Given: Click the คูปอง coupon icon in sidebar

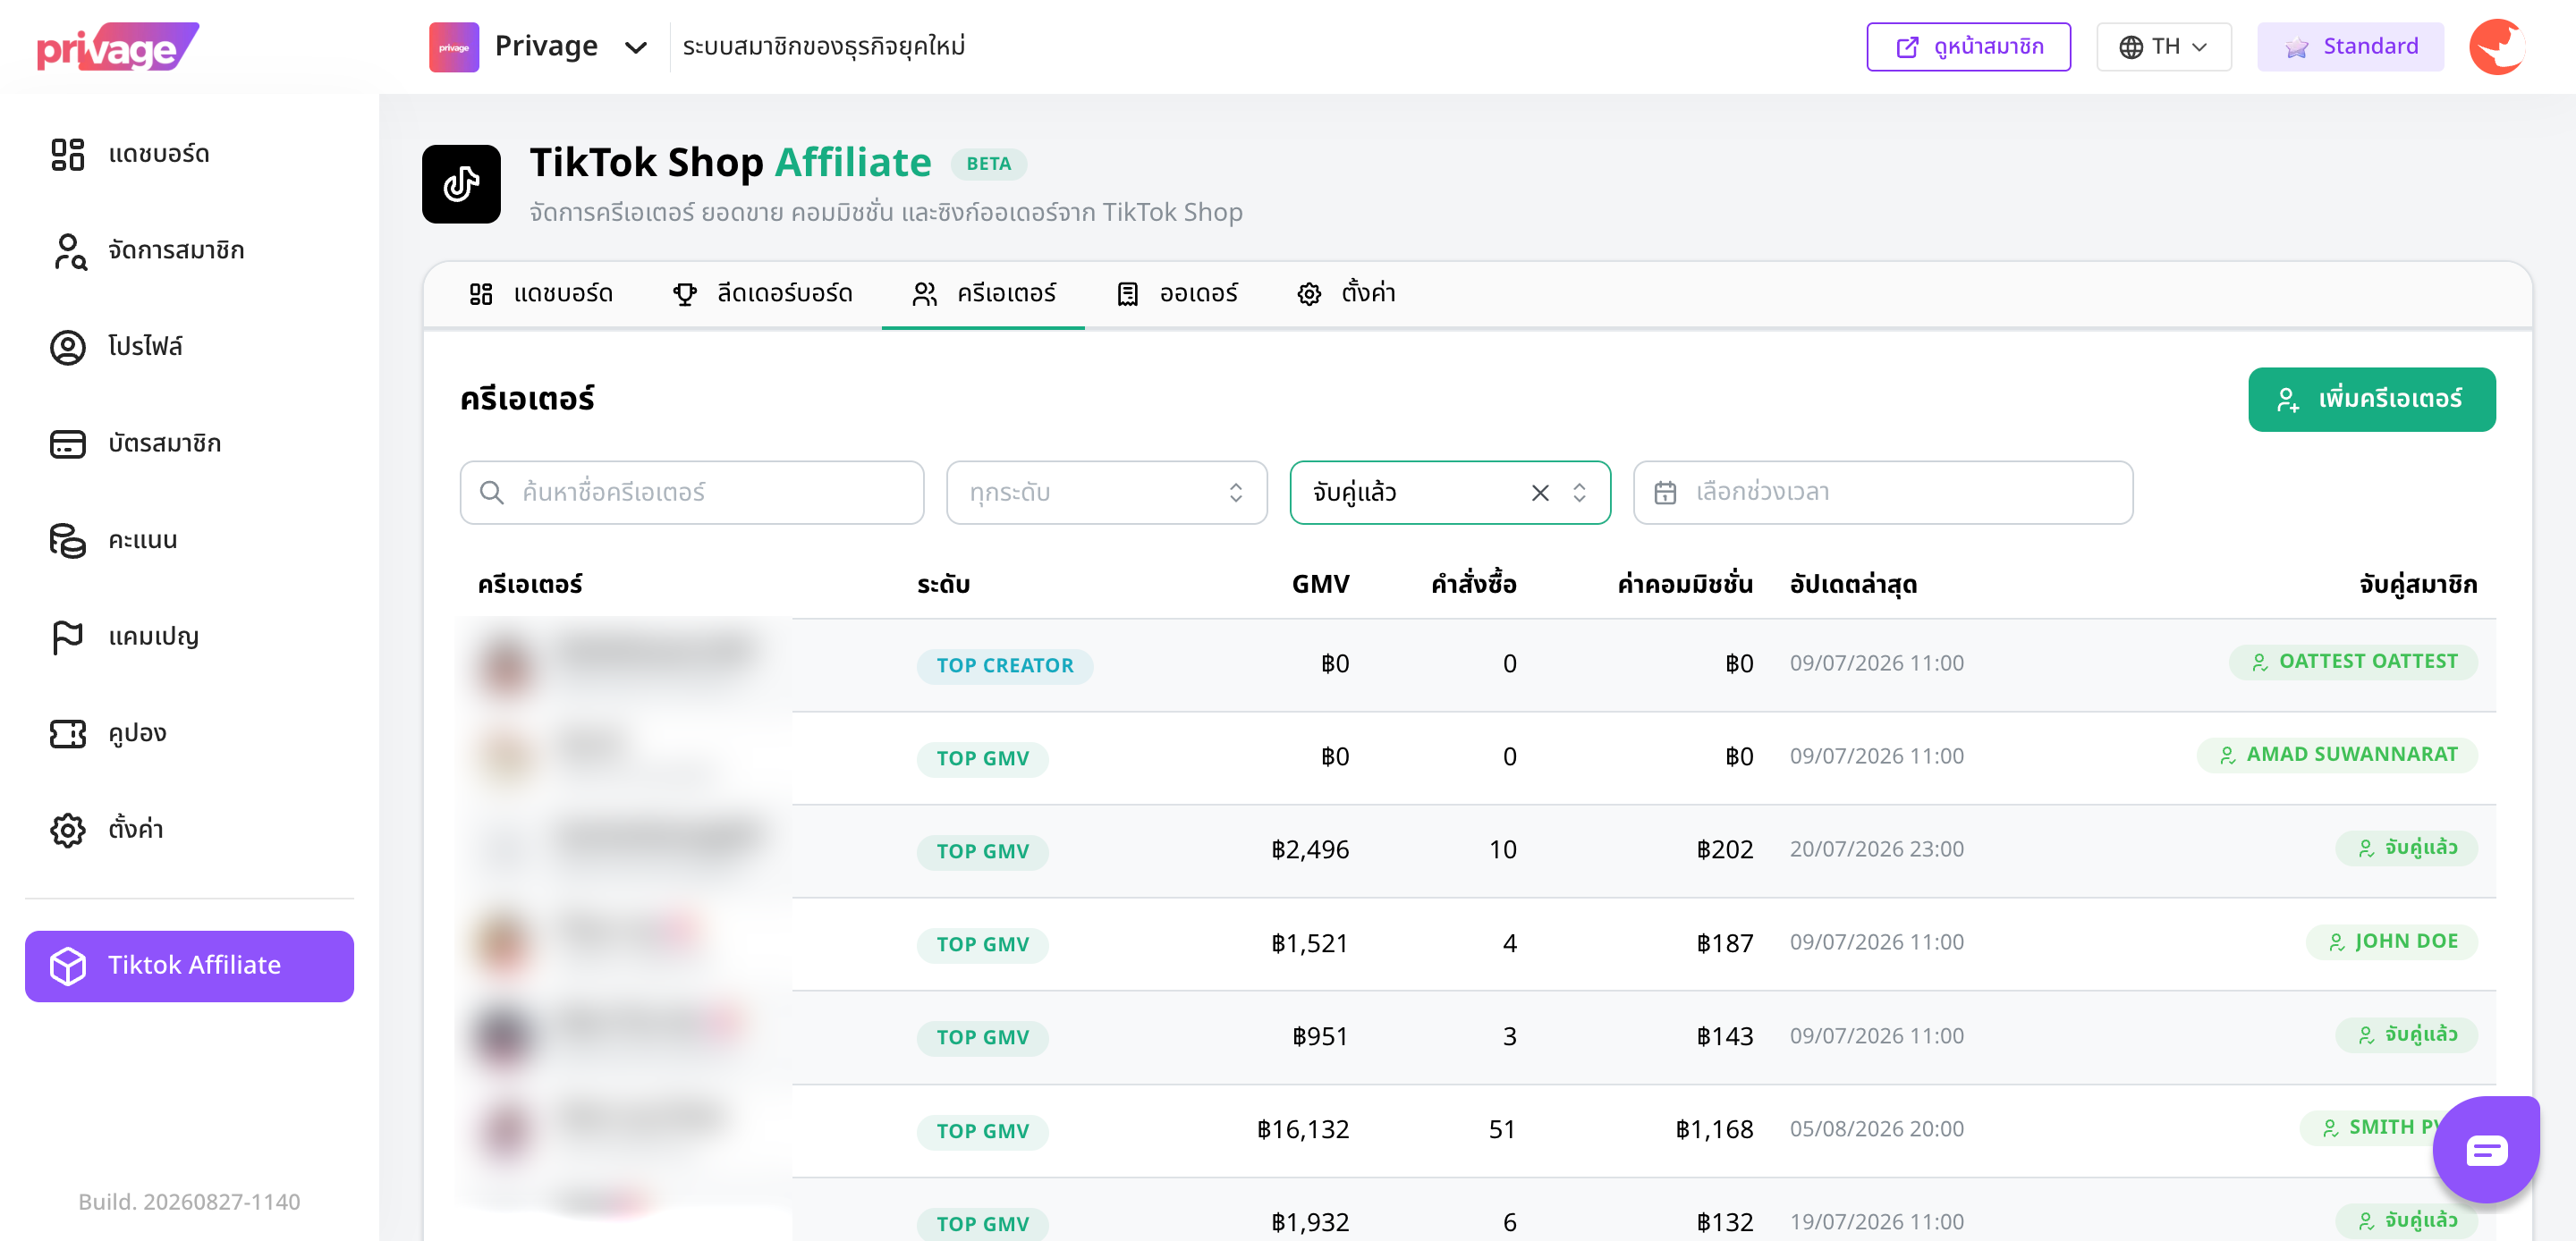Looking at the screenshot, I should [68, 733].
